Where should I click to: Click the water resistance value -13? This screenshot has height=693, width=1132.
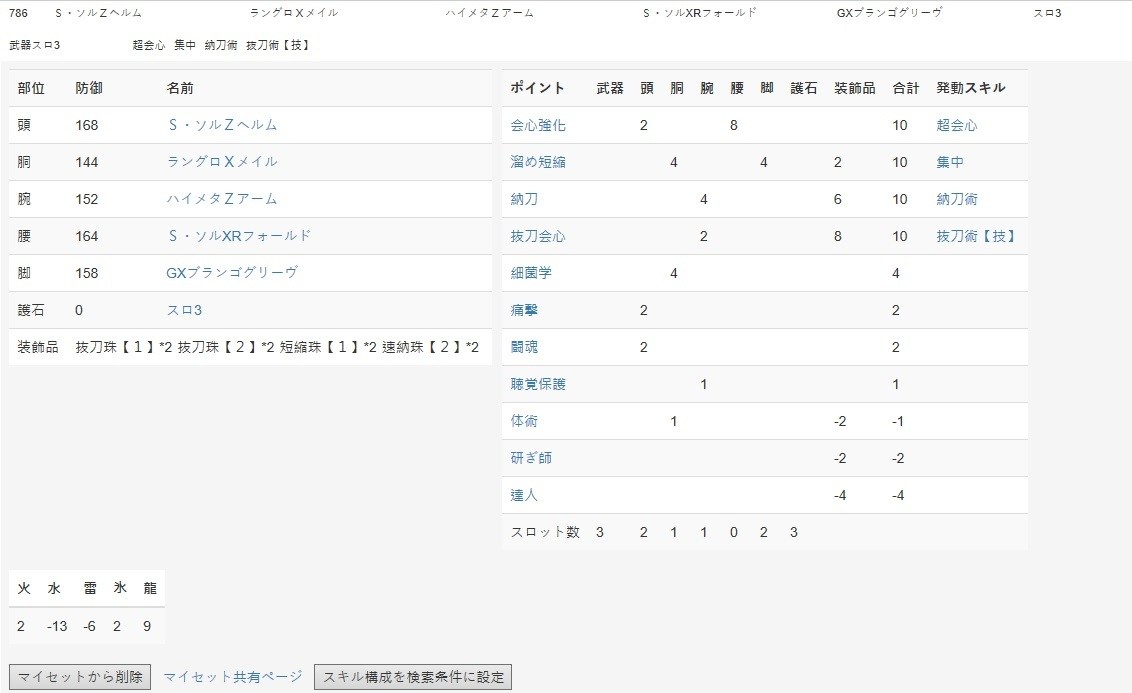(x=57, y=626)
